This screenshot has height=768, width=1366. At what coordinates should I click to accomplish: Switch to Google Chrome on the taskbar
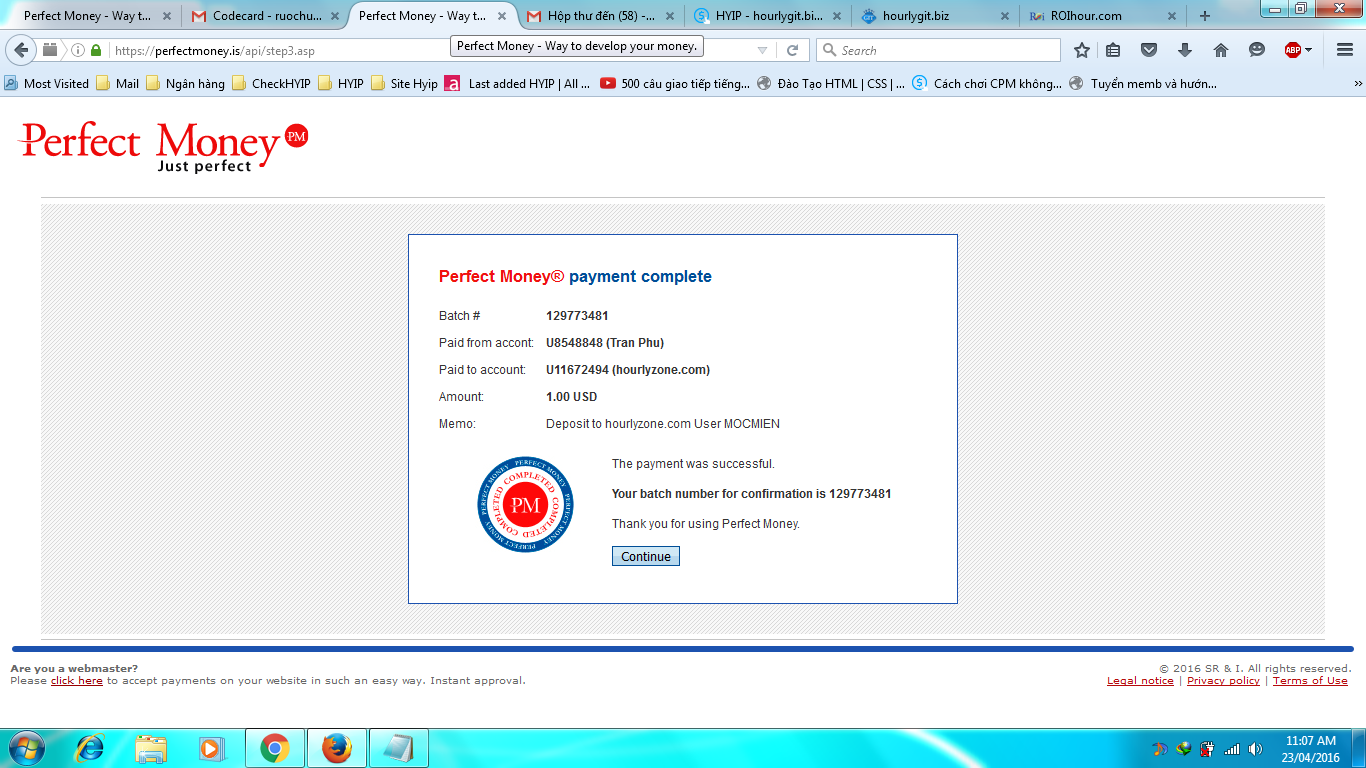[x=275, y=748]
